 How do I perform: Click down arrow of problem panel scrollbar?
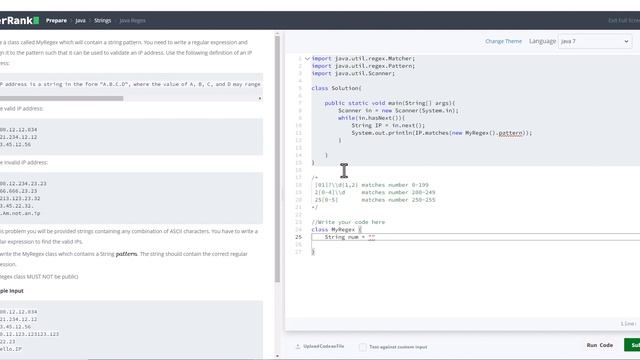(x=277, y=356)
